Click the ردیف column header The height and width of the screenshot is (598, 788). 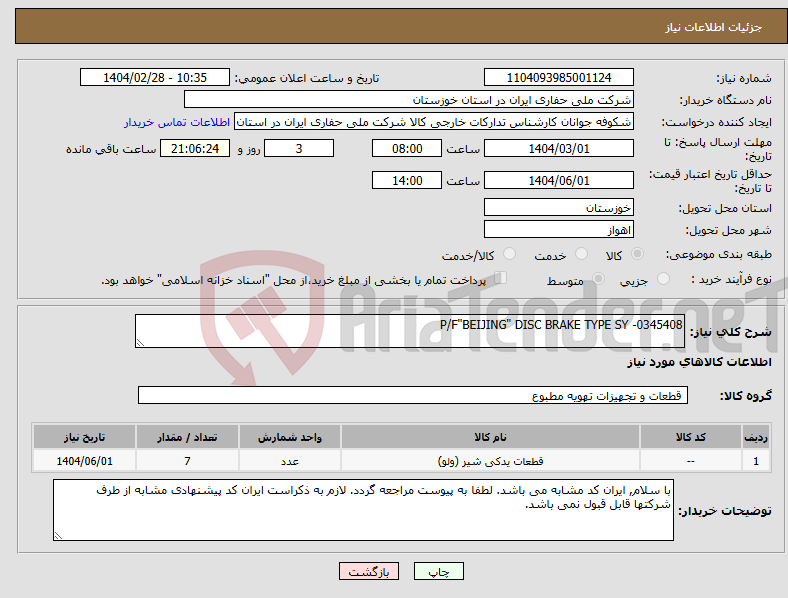pos(756,437)
